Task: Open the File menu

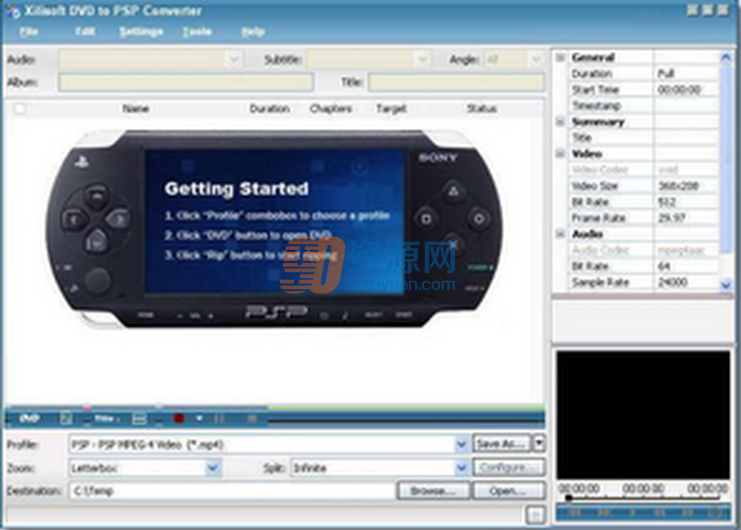Action: click(x=29, y=32)
